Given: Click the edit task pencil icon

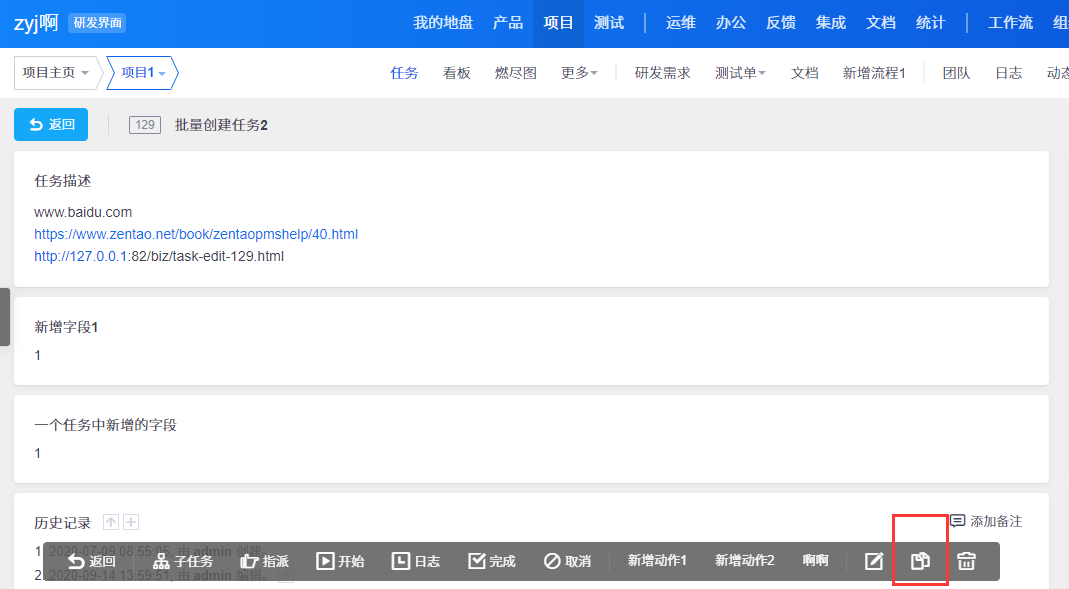Looking at the screenshot, I should (874, 561).
